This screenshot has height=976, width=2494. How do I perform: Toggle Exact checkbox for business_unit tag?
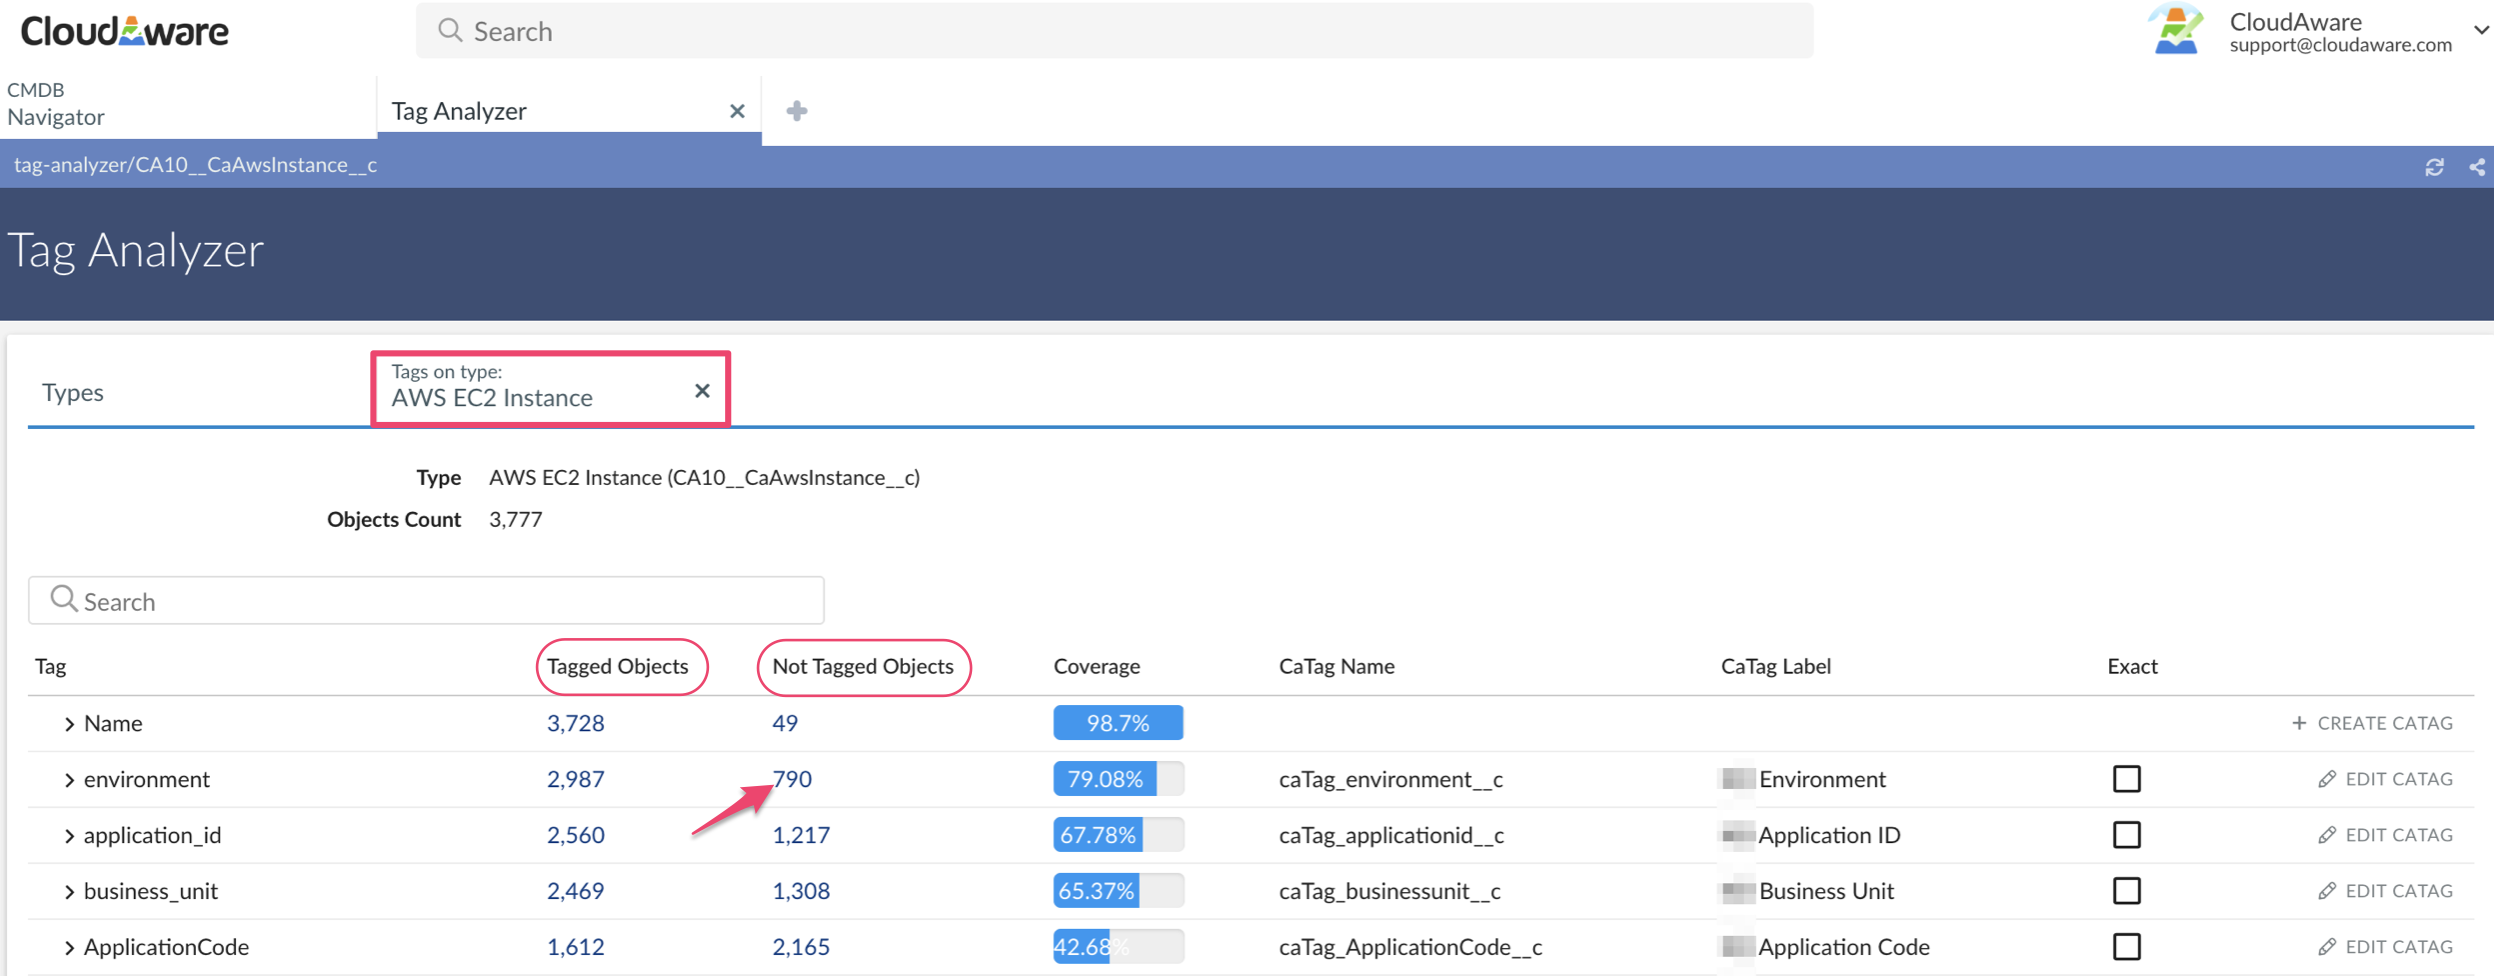point(2127,891)
